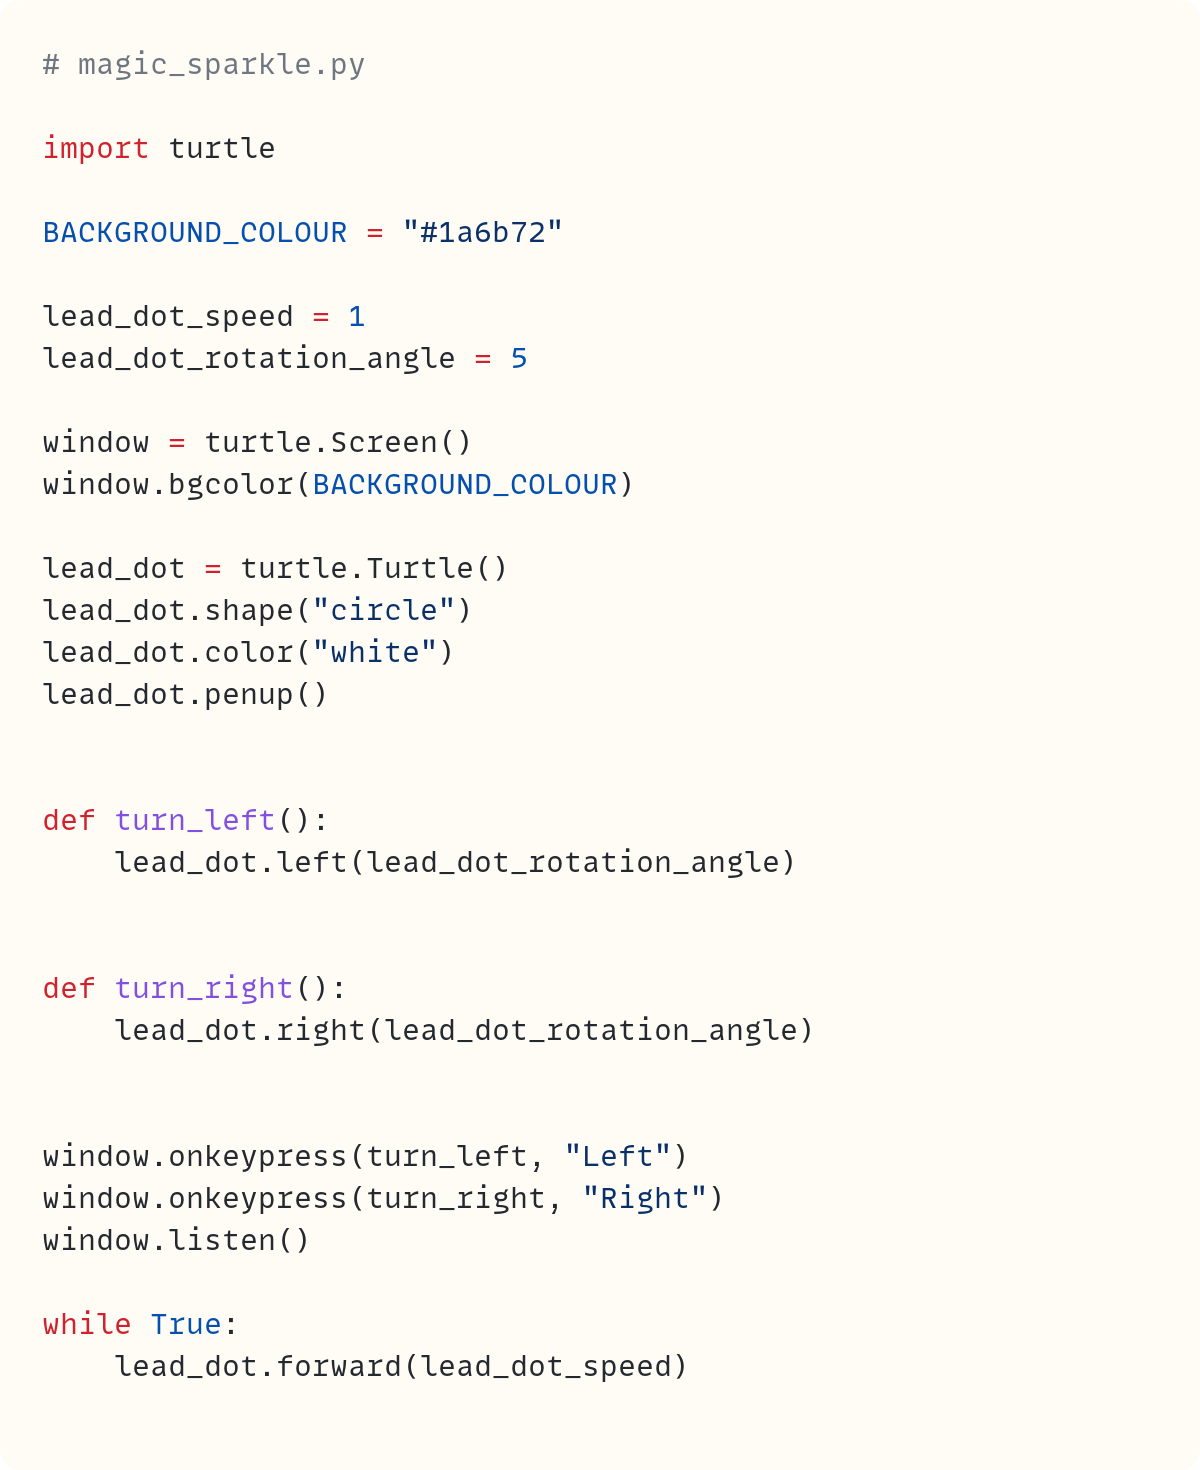Screen dimensions: 1200x1470
Task: Click the "Right" key string
Action: (x=644, y=1199)
